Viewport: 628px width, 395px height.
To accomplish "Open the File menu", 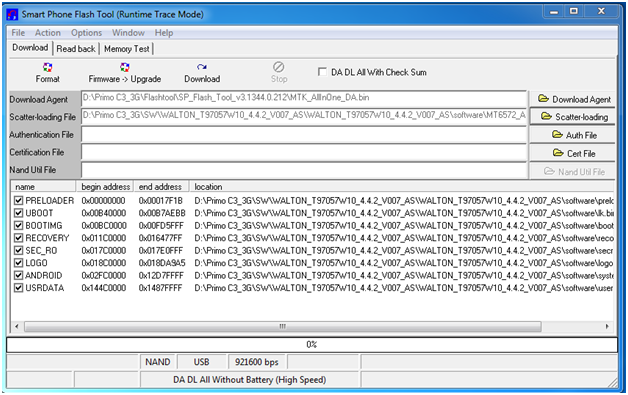I will coord(18,33).
